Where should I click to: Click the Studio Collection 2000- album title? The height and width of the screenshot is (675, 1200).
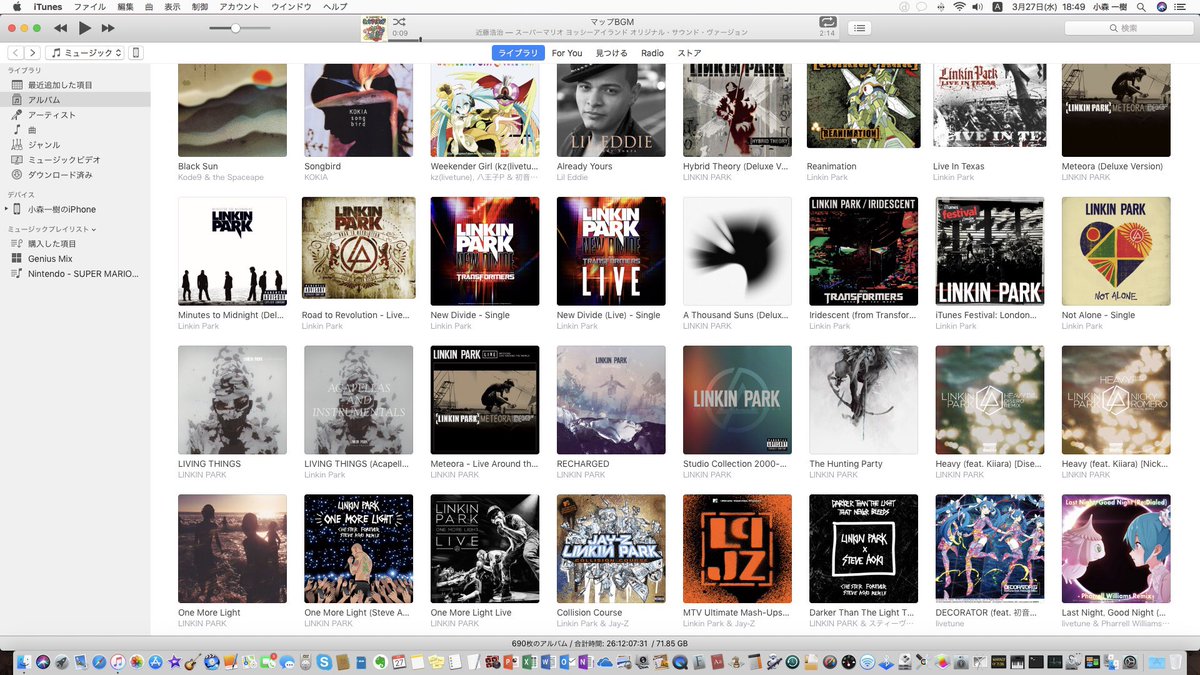[x=736, y=464]
